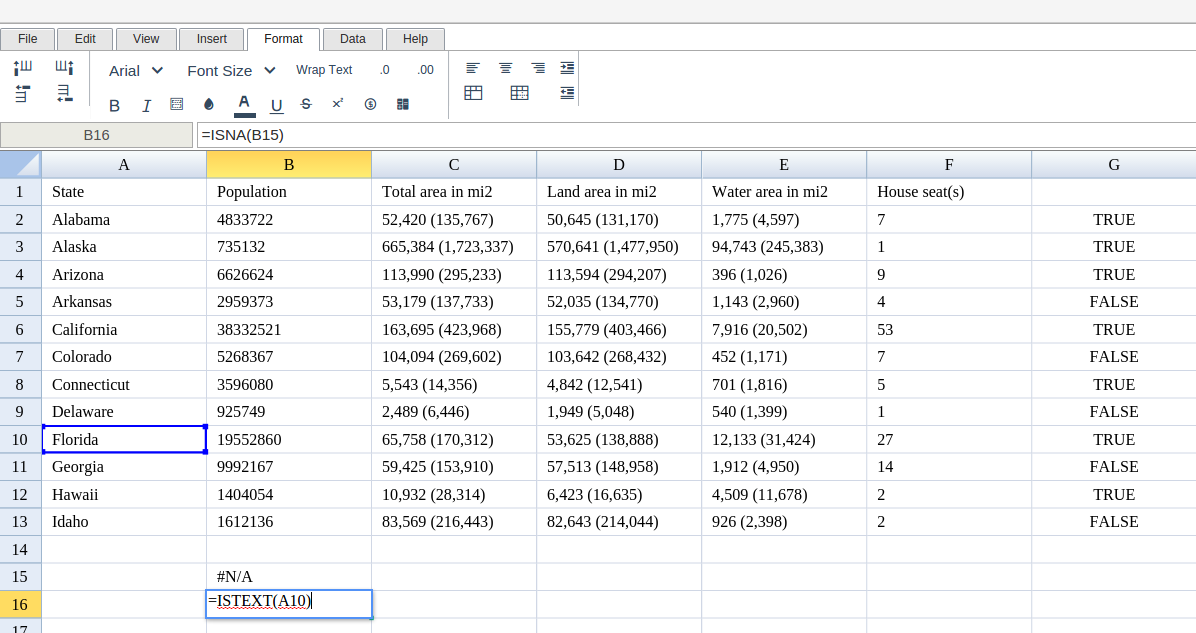Click the .00 increase decimal button
Viewport: 1196px width, 633px height.
pyautogui.click(x=425, y=70)
